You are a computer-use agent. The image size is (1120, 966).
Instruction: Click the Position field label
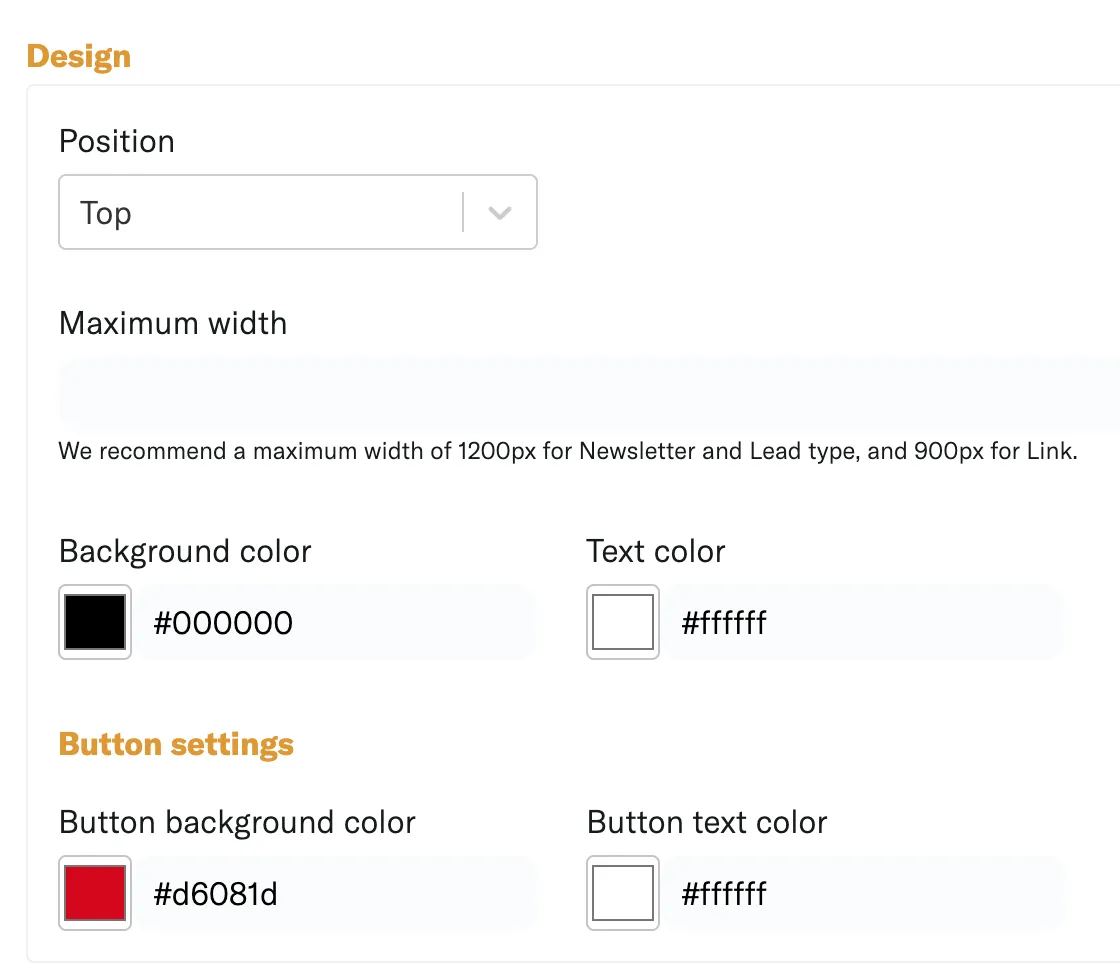click(x=117, y=141)
